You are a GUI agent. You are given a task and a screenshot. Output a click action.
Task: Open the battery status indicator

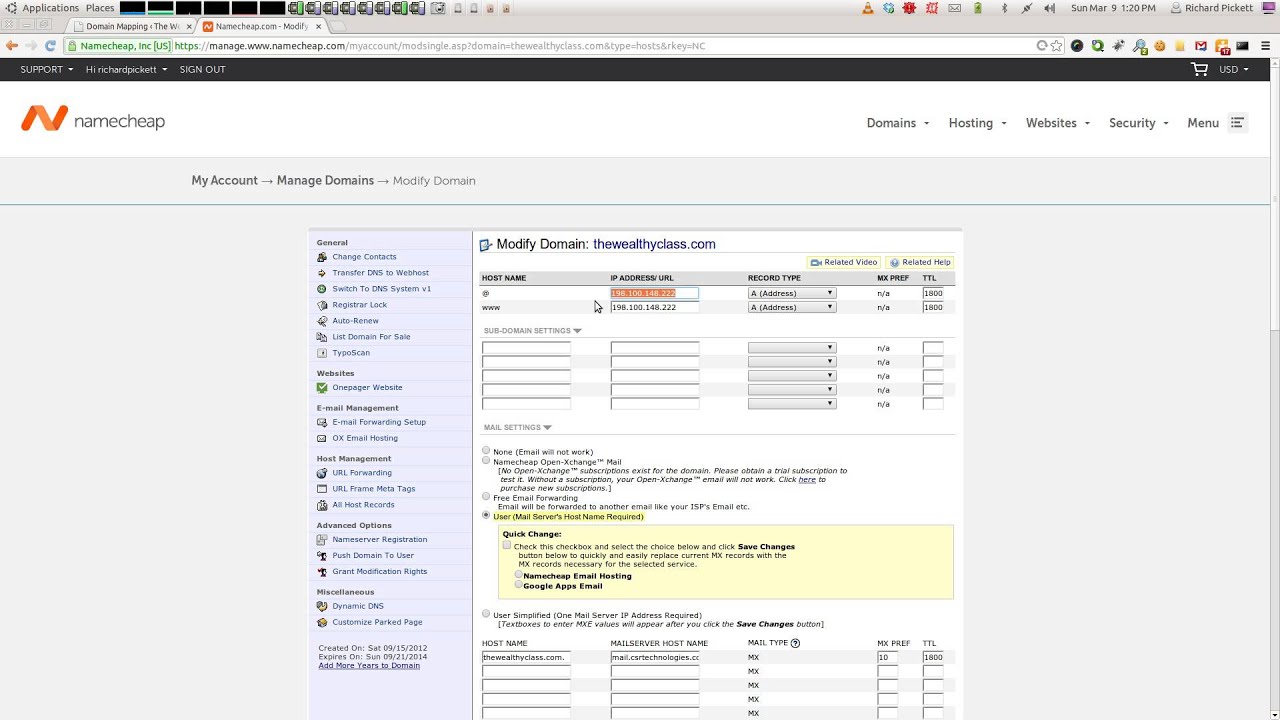[979, 8]
